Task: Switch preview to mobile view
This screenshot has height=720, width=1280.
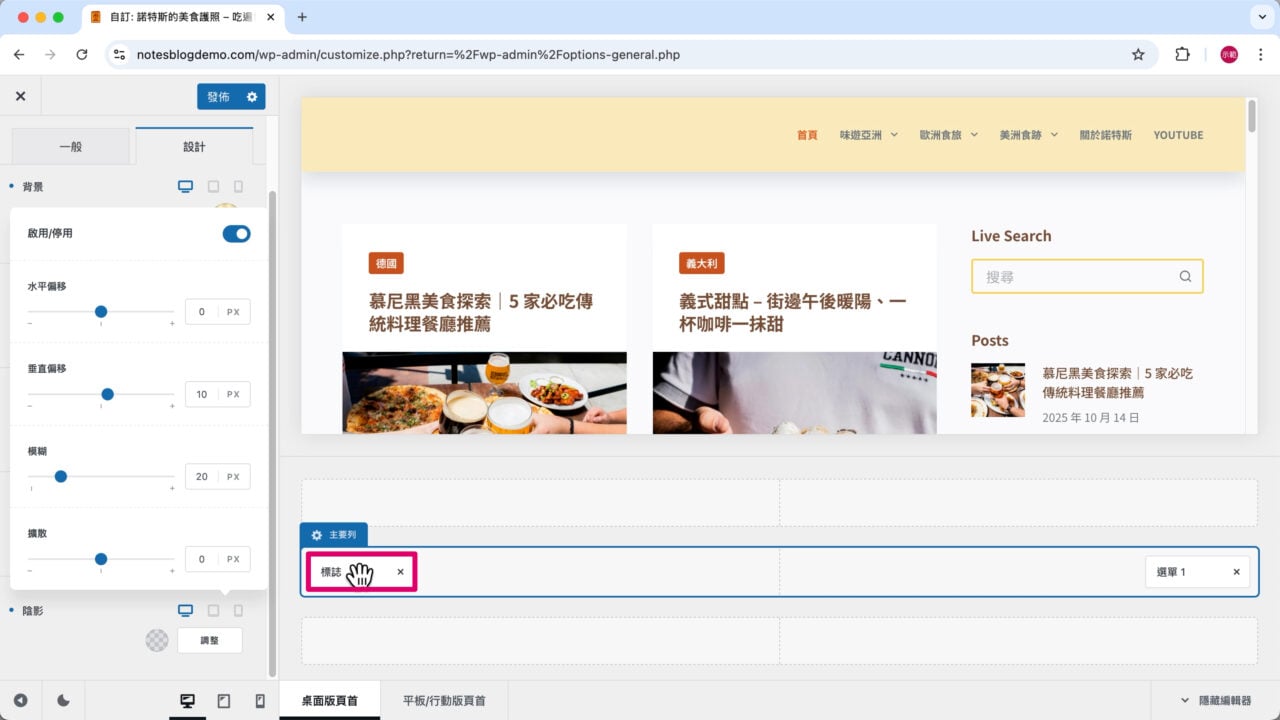Action: [x=259, y=700]
